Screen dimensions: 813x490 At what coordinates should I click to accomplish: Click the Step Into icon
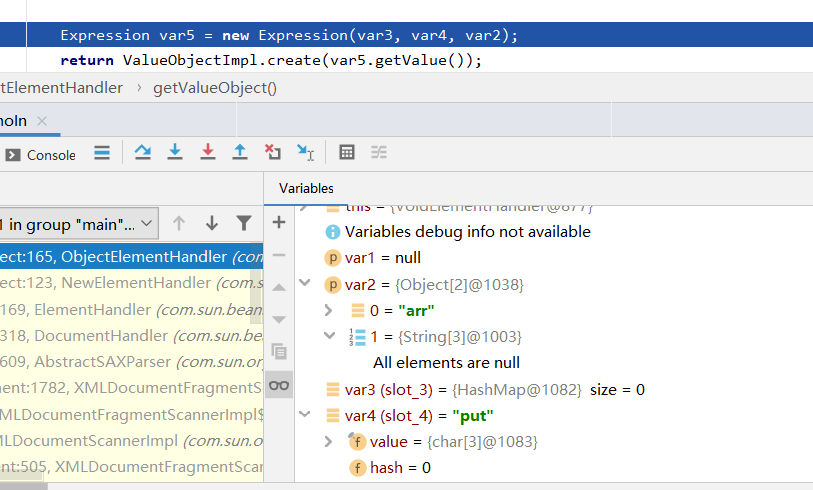pyautogui.click(x=175, y=152)
